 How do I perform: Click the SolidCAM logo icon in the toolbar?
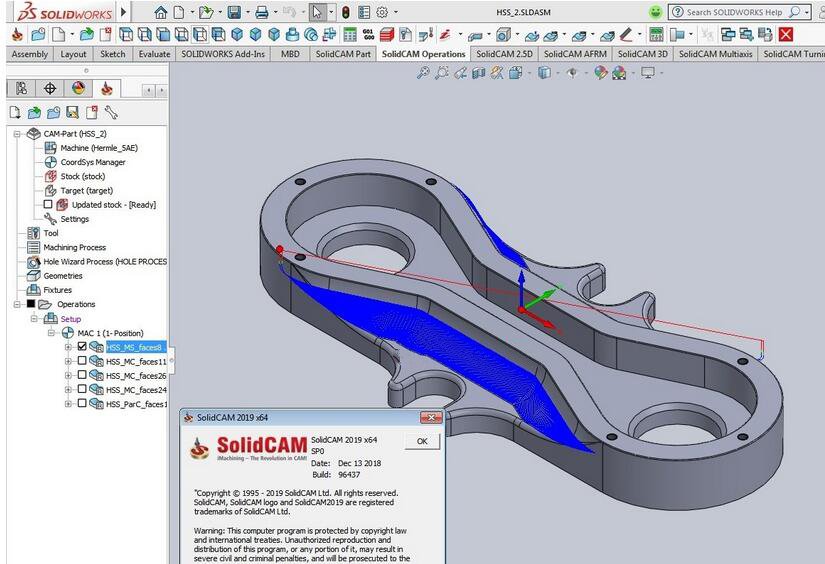coord(17,35)
